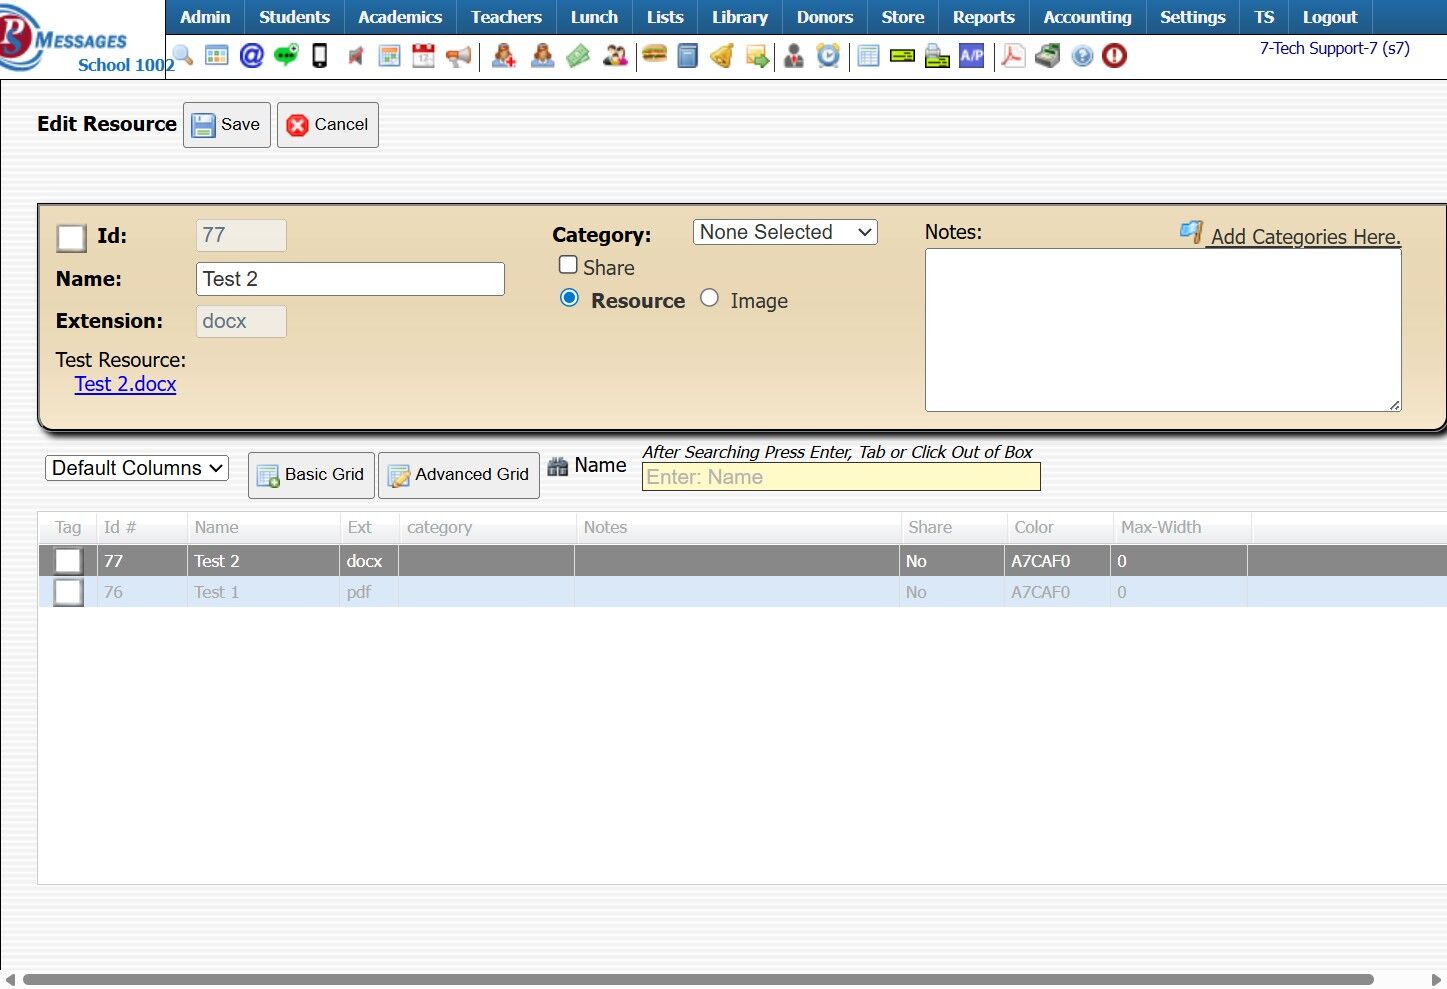
Task: Open the hamburger lunch icon
Action: 655,55
